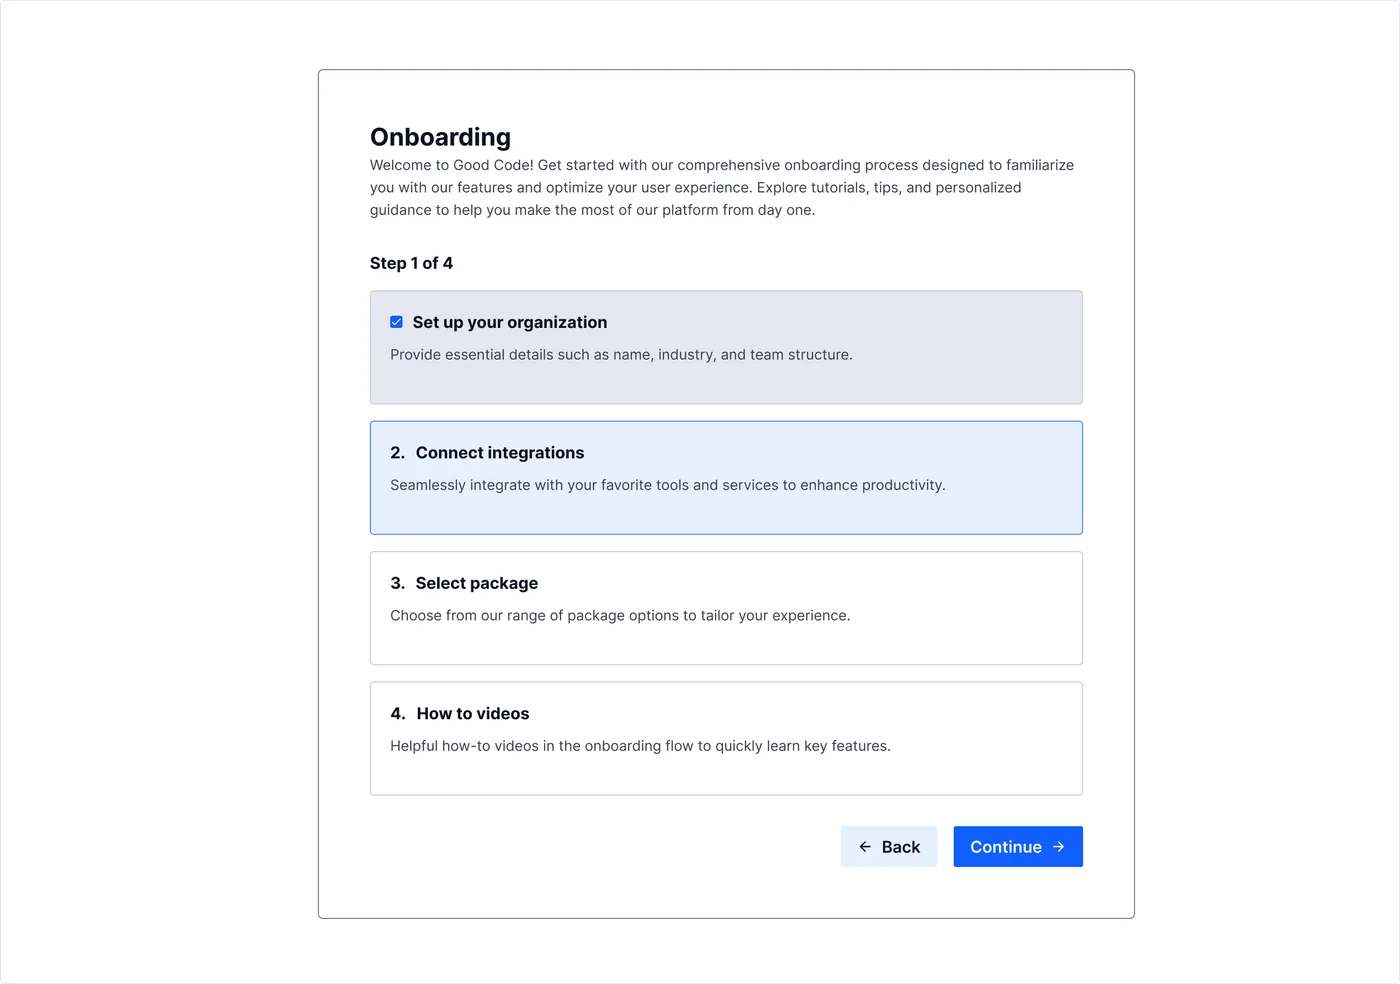Click the step number 2. label
The width and height of the screenshot is (1400, 984).
[x=398, y=453]
